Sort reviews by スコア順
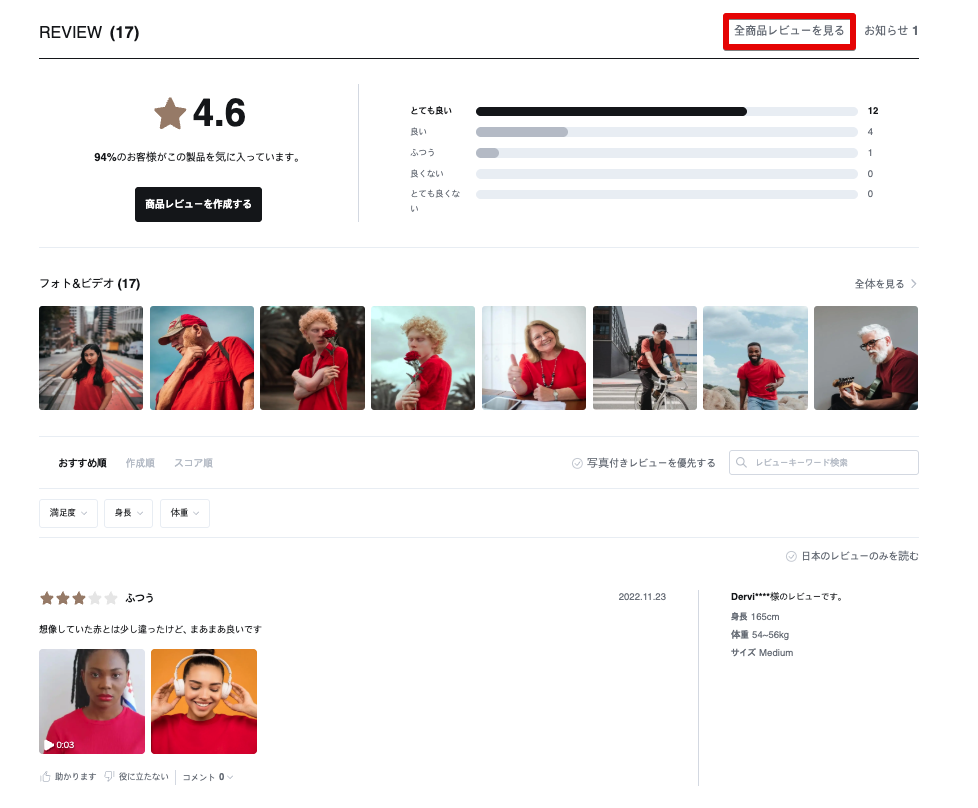 tap(193, 463)
